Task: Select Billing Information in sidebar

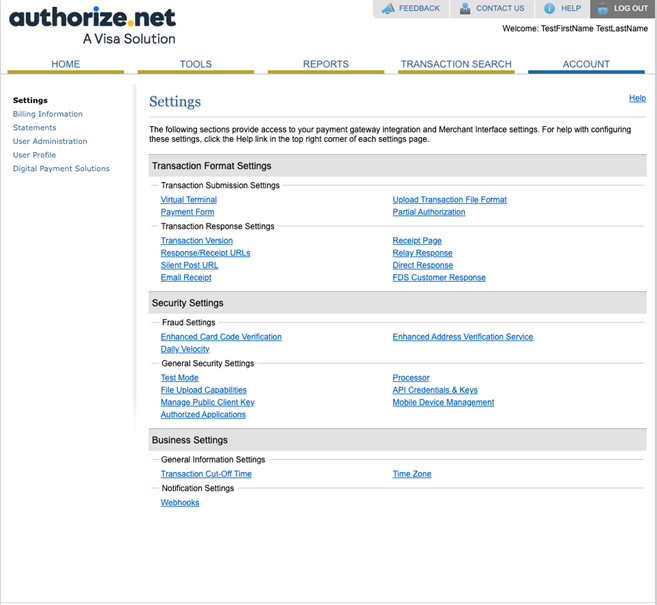Action: (x=48, y=114)
